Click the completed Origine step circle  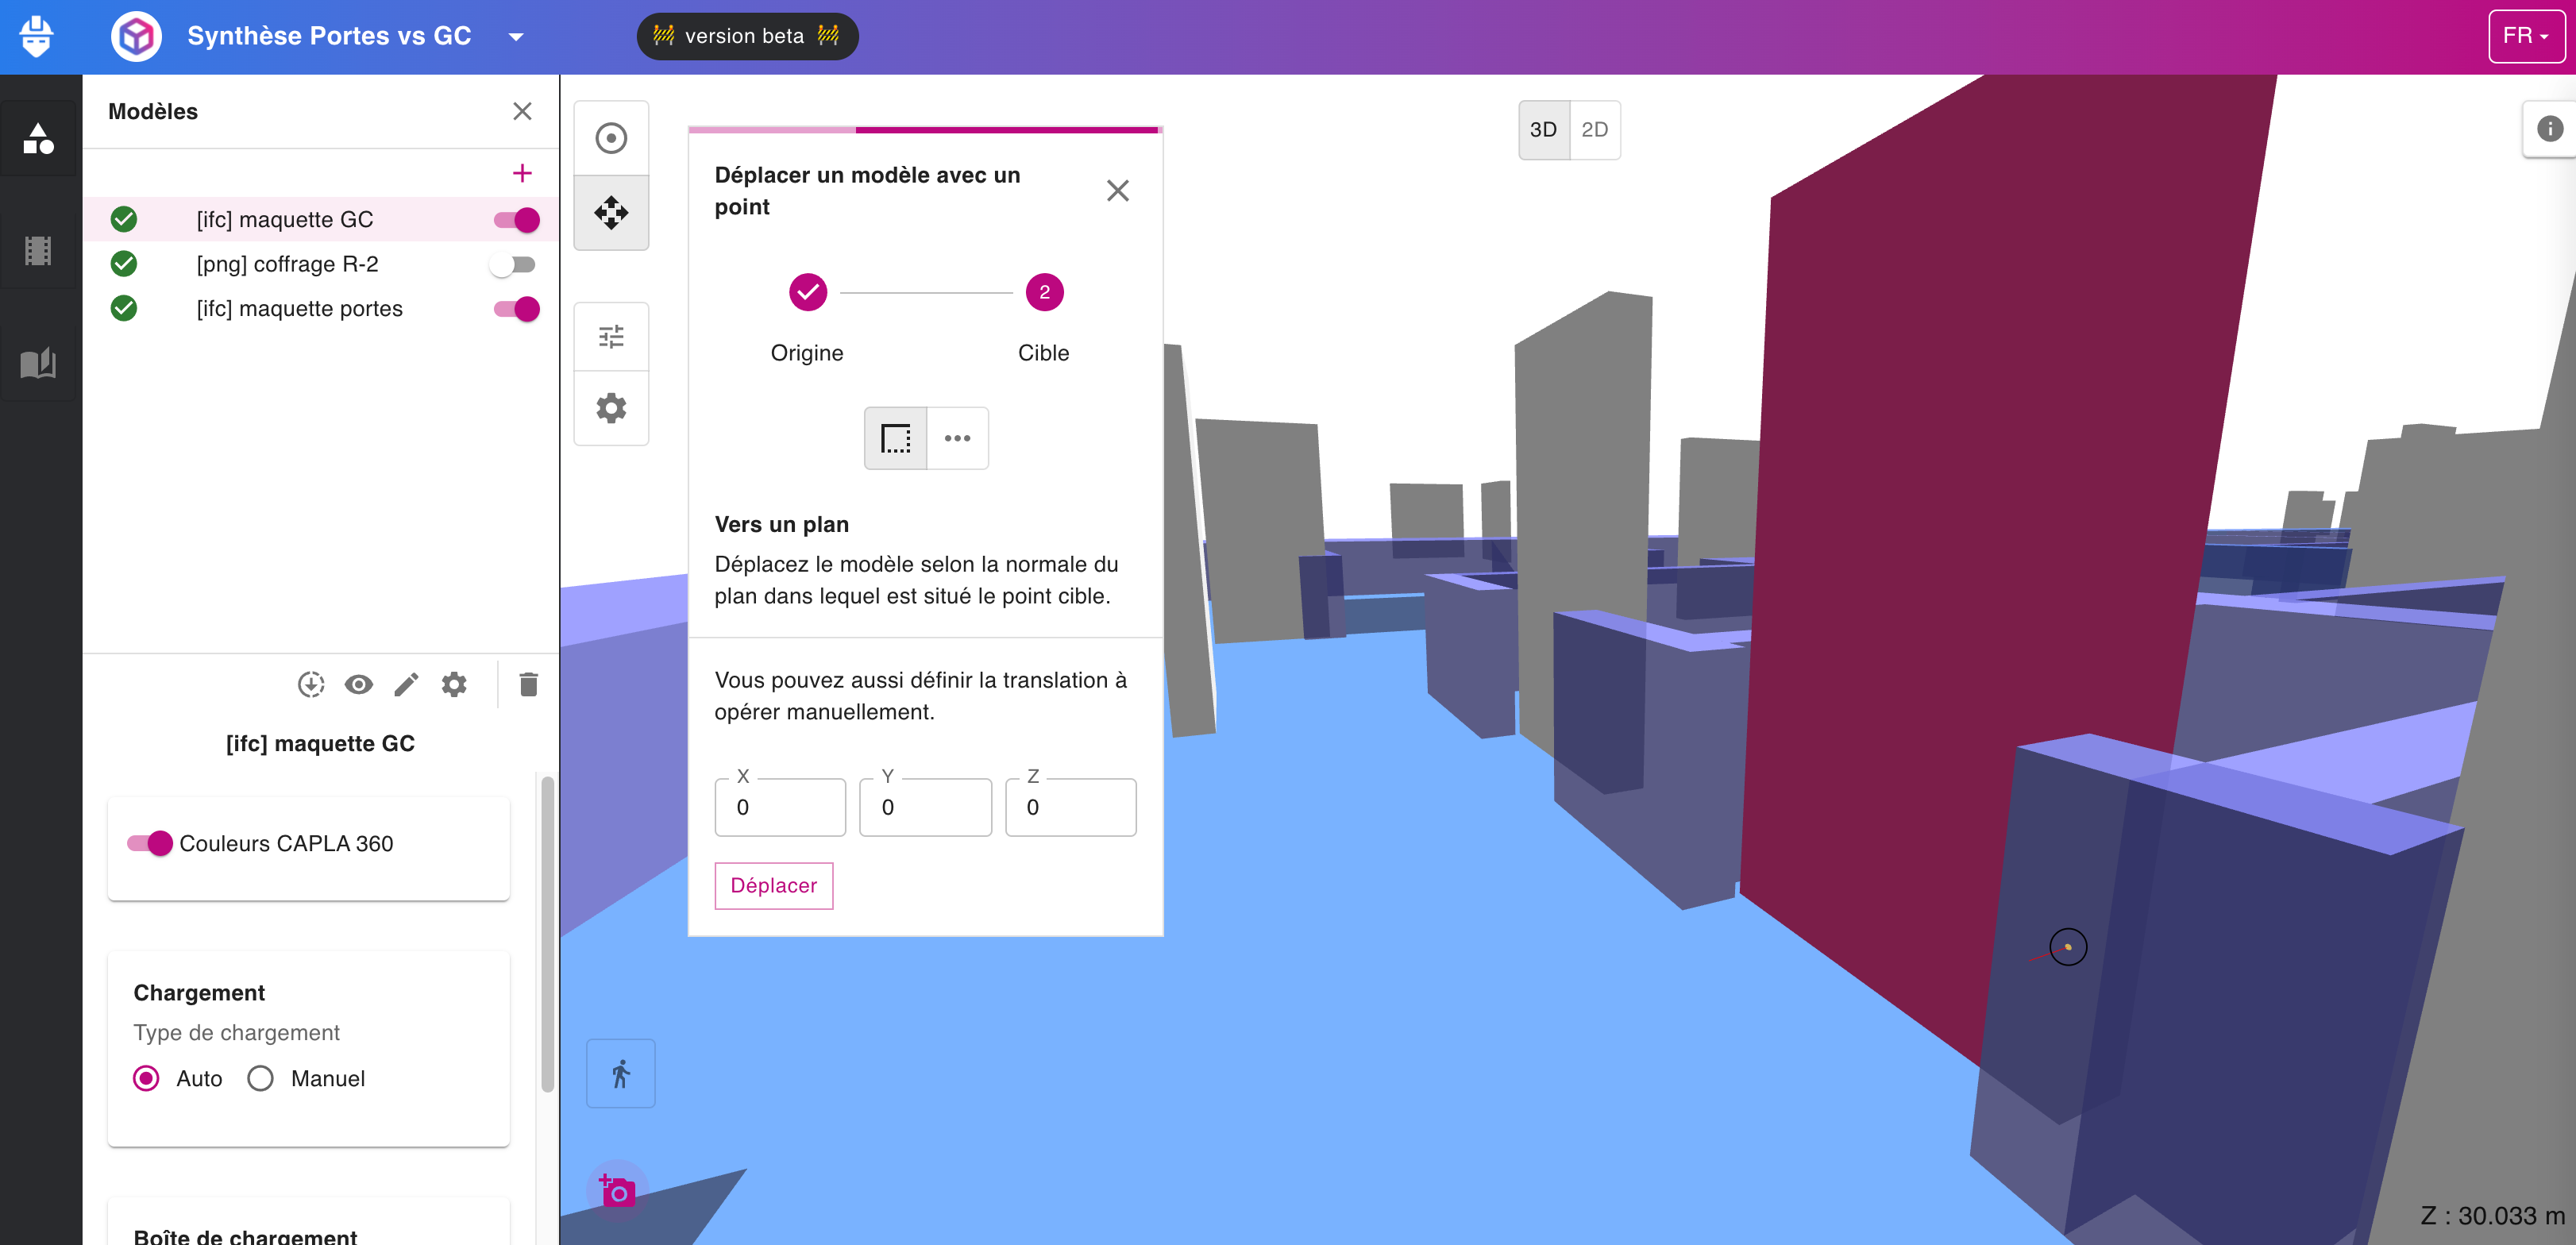(808, 292)
